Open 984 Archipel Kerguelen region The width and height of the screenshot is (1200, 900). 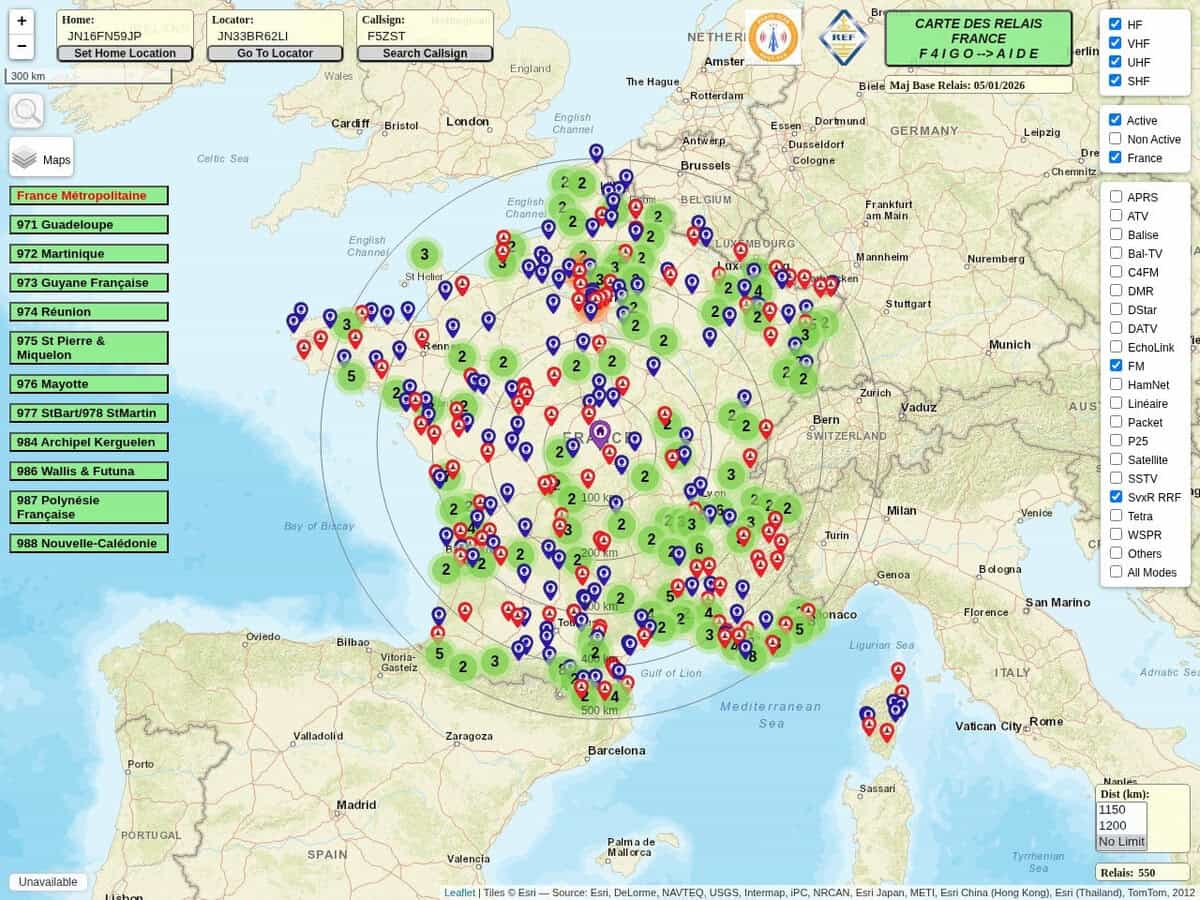89,441
